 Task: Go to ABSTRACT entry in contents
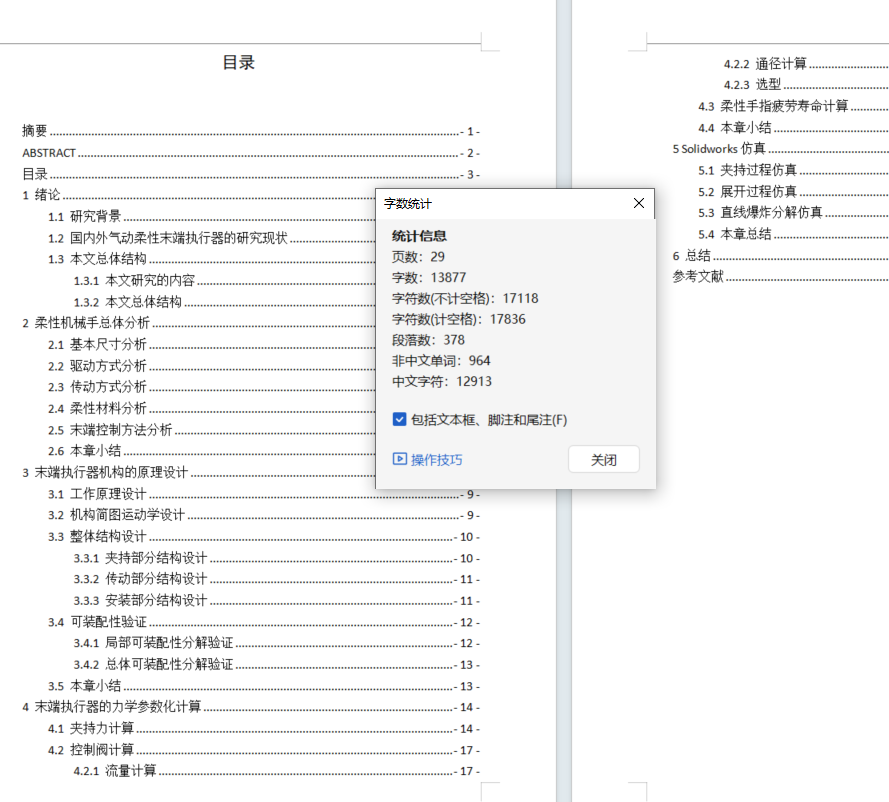click(x=251, y=153)
